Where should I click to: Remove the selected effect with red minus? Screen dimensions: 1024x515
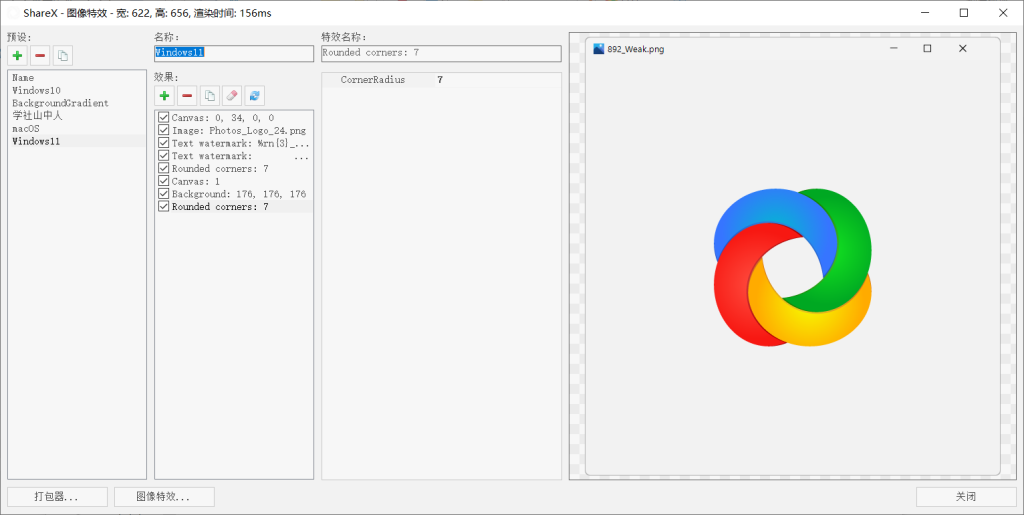click(x=187, y=96)
